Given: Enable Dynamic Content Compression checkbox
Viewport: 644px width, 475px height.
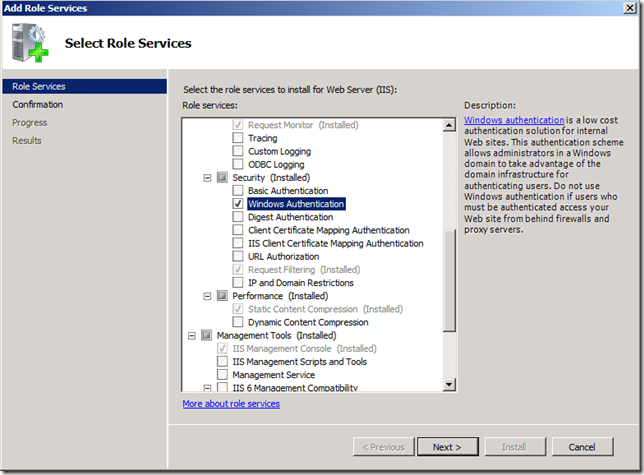Looking at the screenshot, I should point(238,323).
